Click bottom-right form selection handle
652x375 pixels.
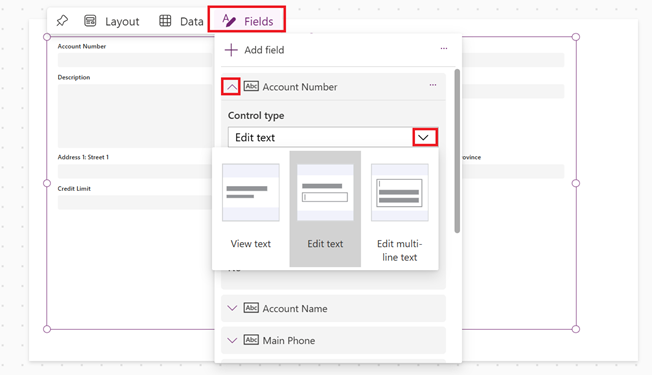pos(575,329)
